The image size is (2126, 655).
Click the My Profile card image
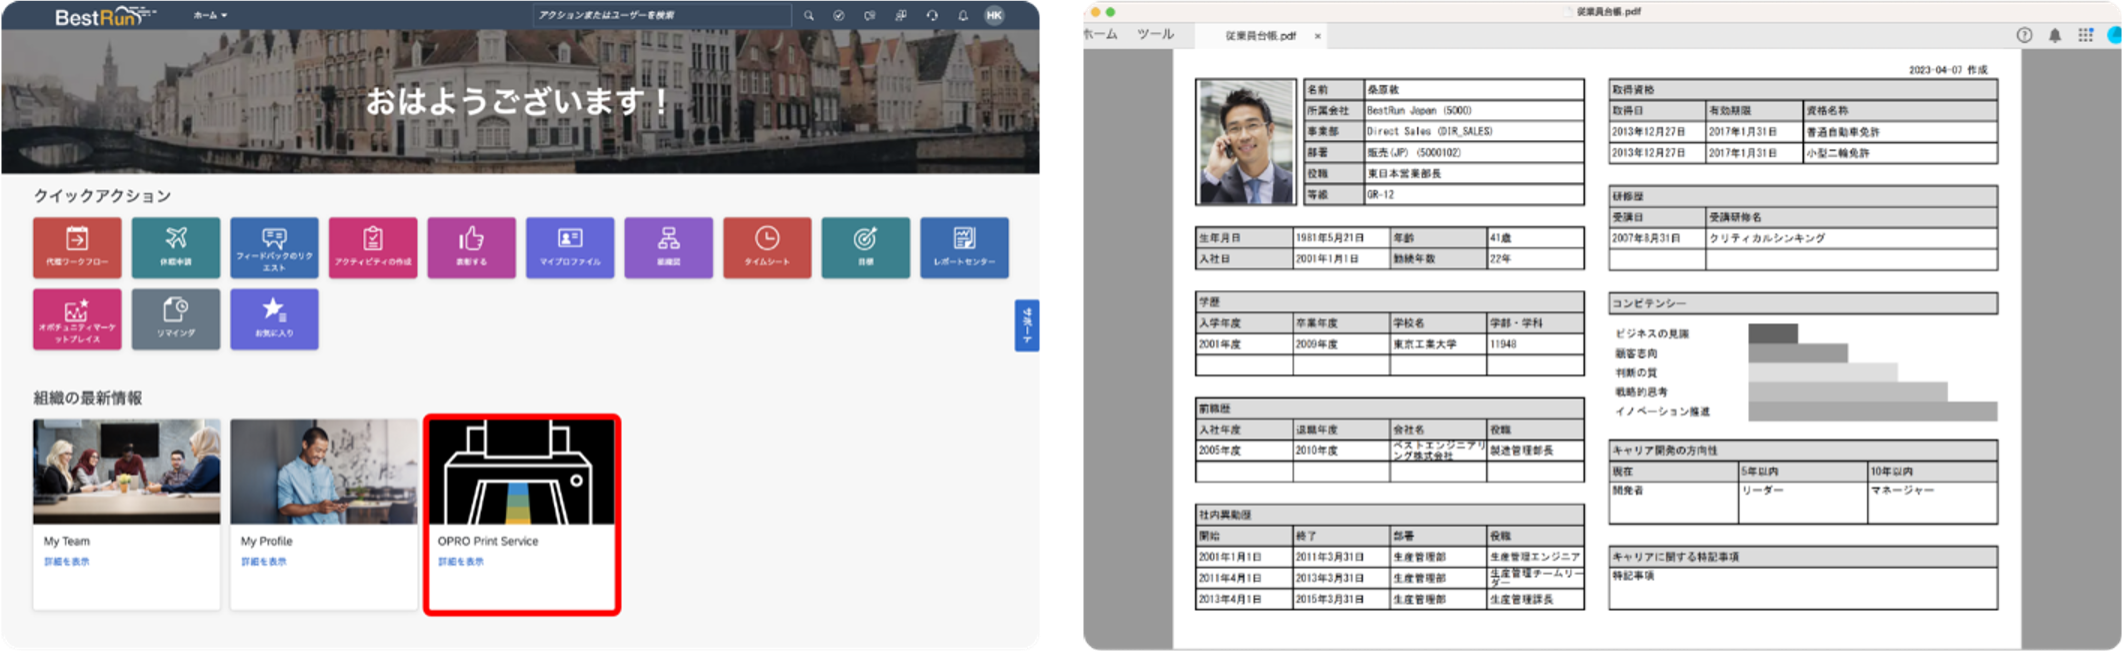click(x=324, y=471)
